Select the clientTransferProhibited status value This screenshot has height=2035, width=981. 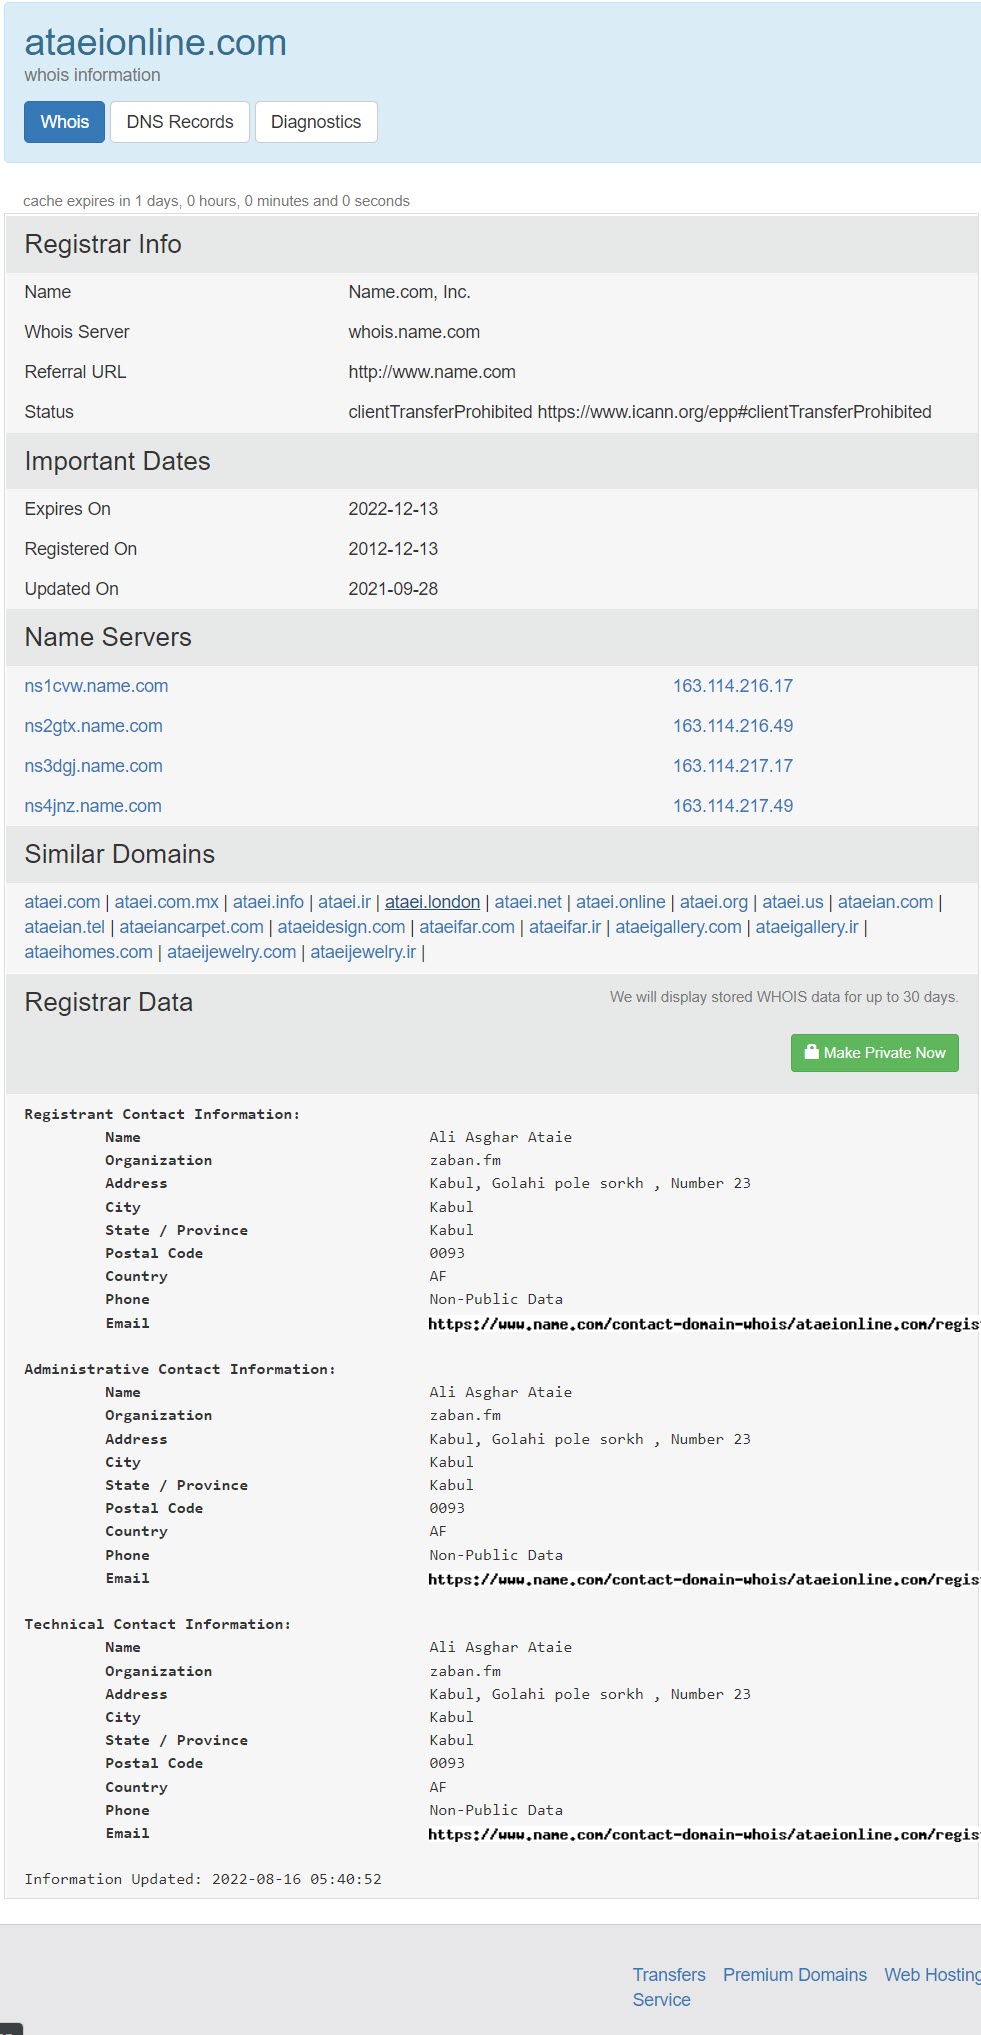(x=640, y=412)
